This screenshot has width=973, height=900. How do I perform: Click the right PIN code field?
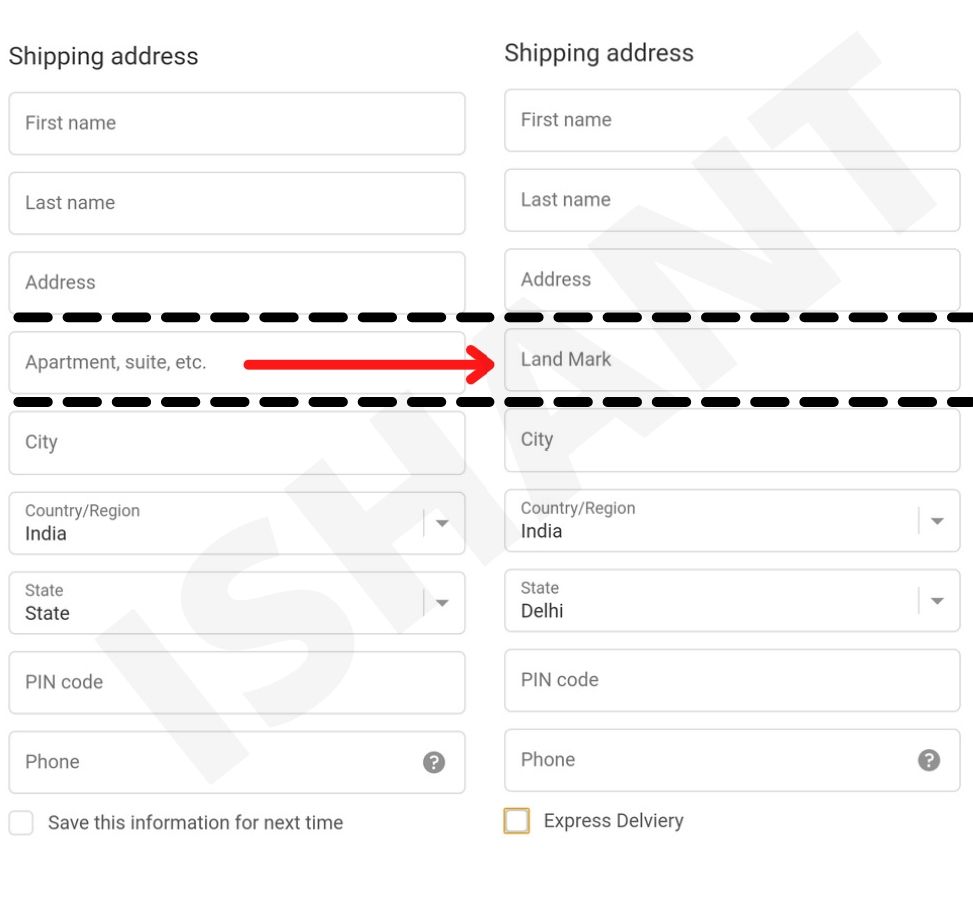pyautogui.click(x=732, y=680)
